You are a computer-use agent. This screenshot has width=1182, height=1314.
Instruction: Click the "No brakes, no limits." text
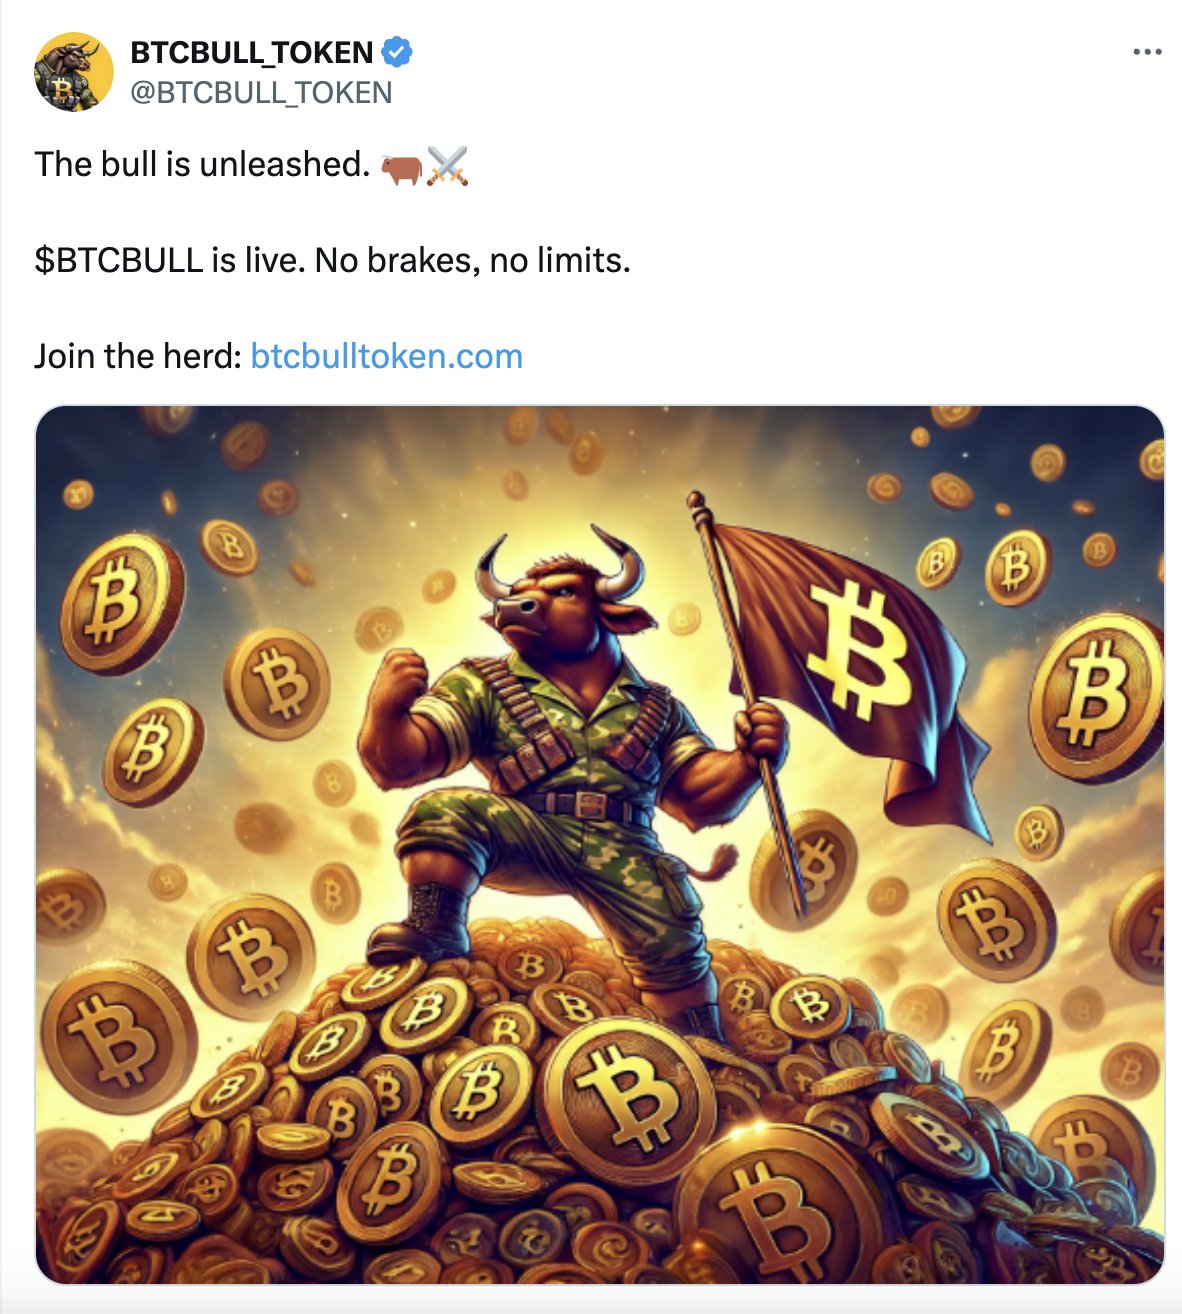point(473,260)
